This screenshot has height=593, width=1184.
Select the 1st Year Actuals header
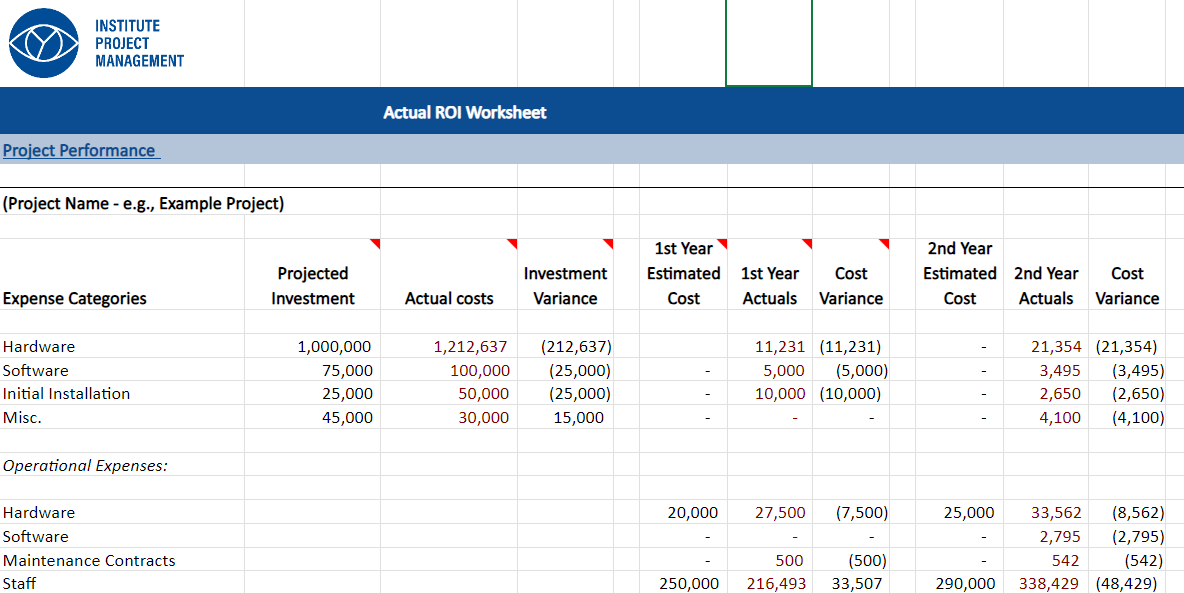tap(769, 286)
